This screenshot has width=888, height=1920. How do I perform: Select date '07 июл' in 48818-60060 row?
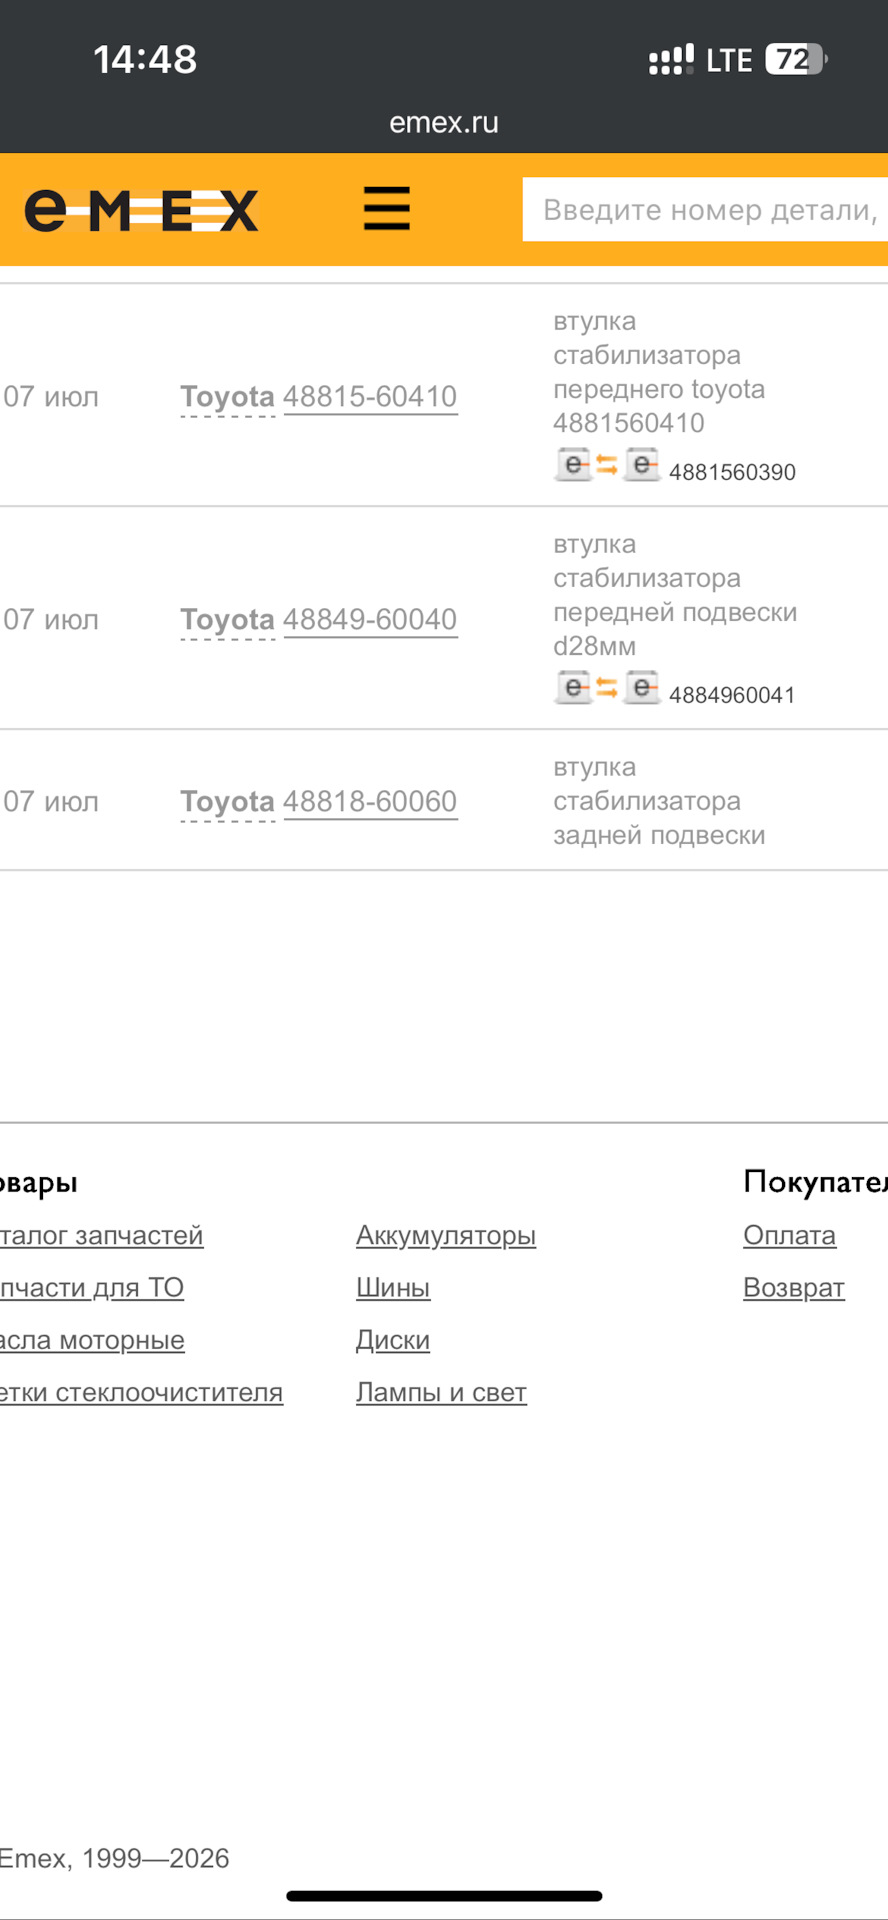tap(51, 802)
